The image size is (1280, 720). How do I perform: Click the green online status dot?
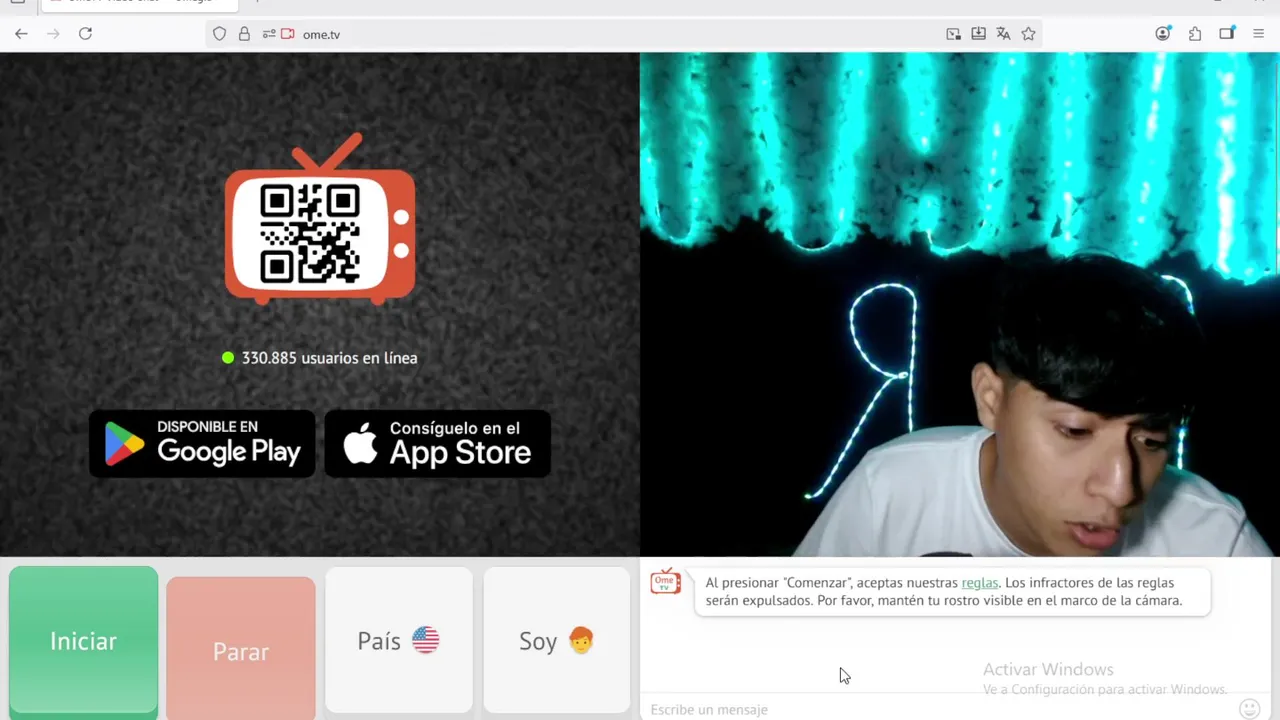click(x=228, y=357)
